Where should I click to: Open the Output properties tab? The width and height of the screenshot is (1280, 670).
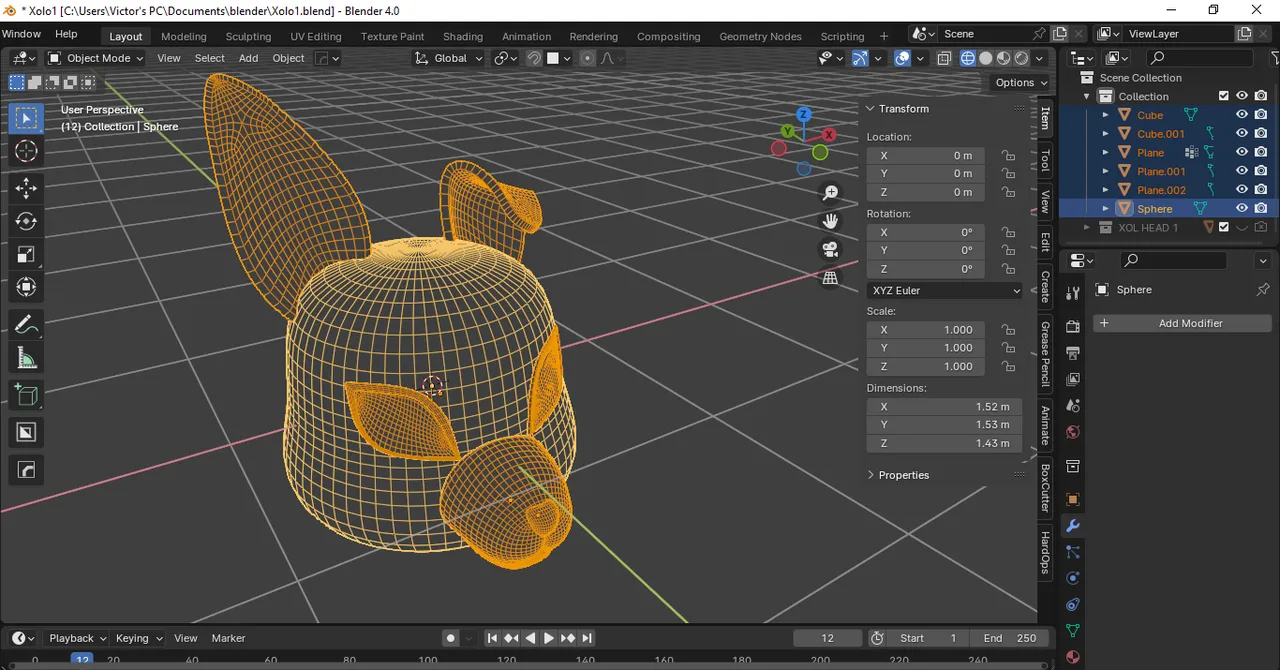(1073, 353)
